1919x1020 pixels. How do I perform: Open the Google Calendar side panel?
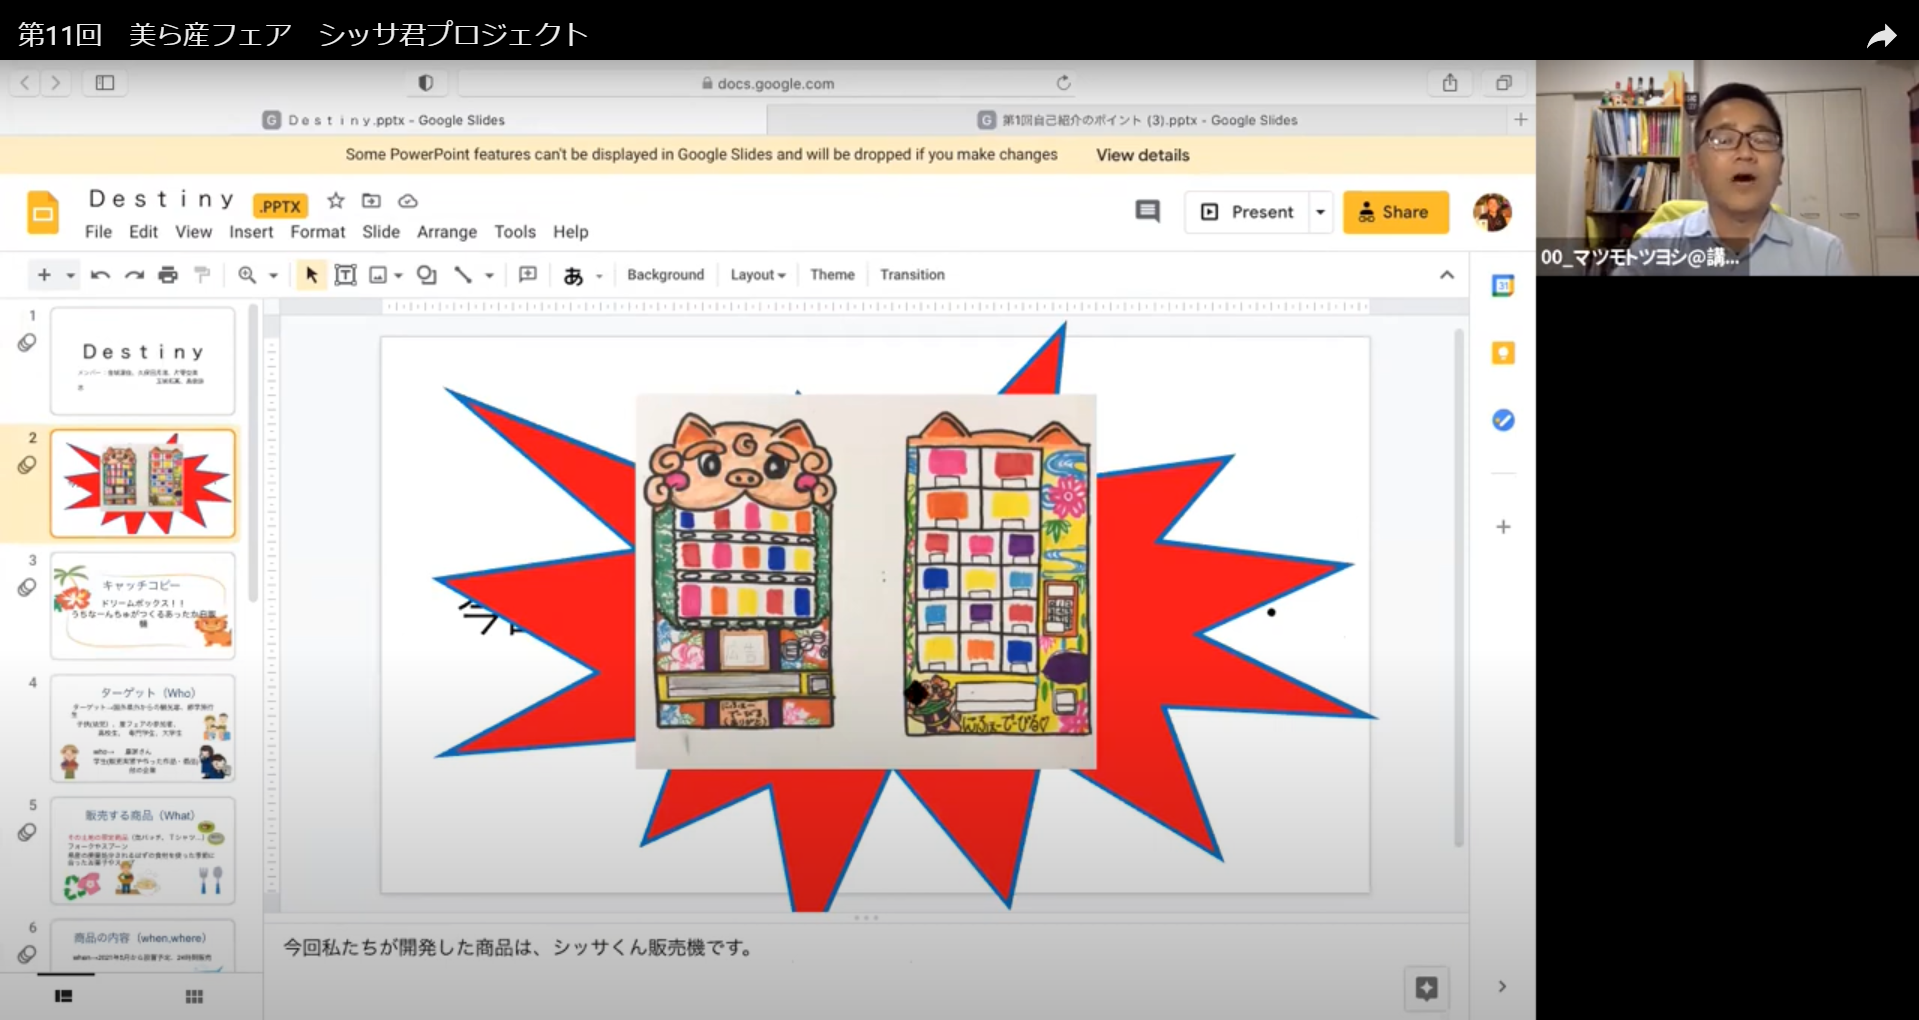1502,286
